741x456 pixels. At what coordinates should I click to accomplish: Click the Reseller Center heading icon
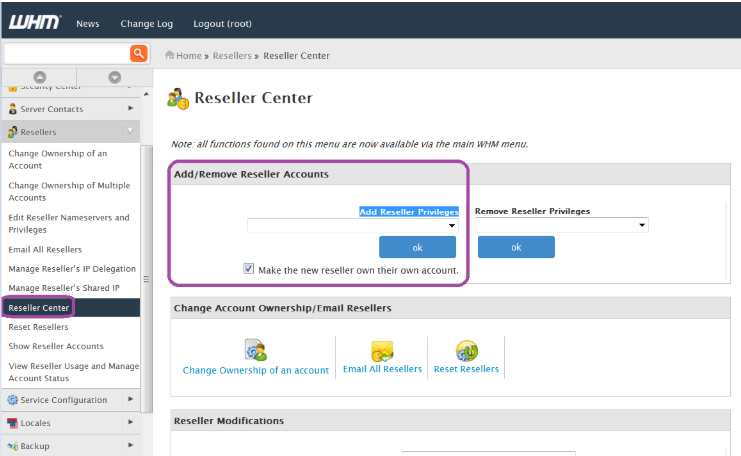click(x=178, y=98)
